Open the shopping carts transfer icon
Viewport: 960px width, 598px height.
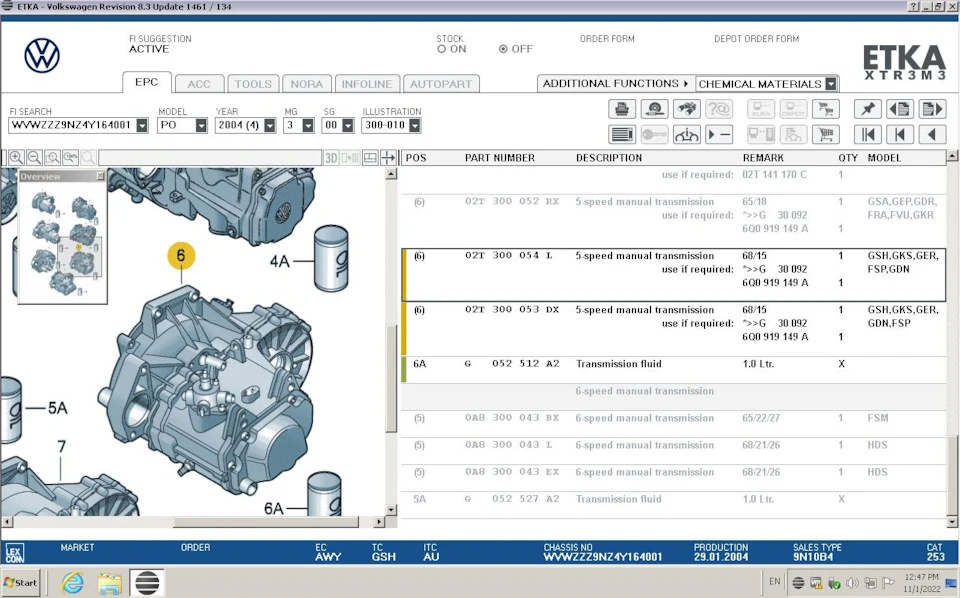coord(825,109)
